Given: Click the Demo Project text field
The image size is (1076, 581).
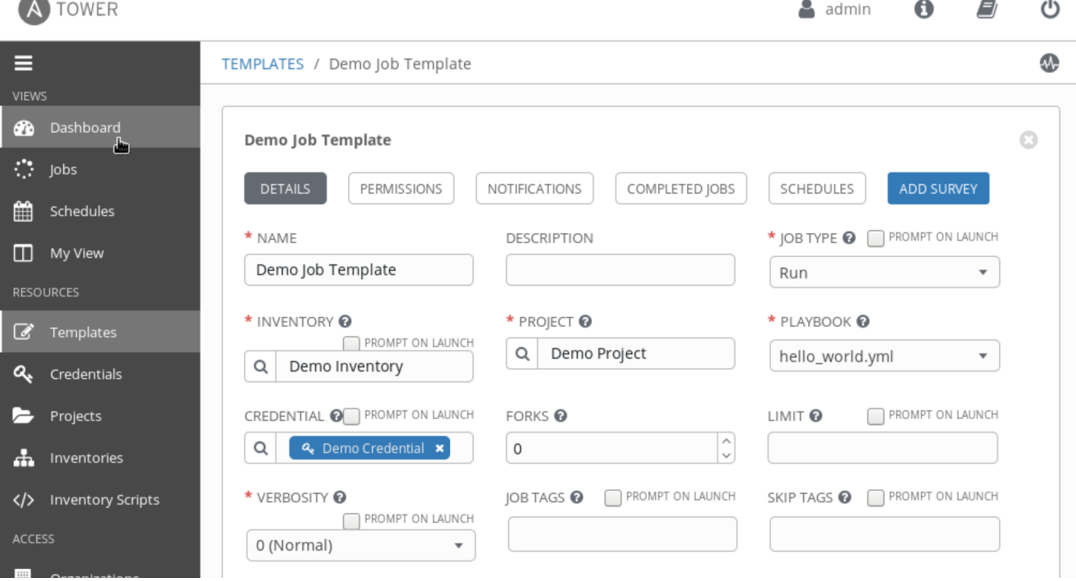Looking at the screenshot, I should (635, 353).
